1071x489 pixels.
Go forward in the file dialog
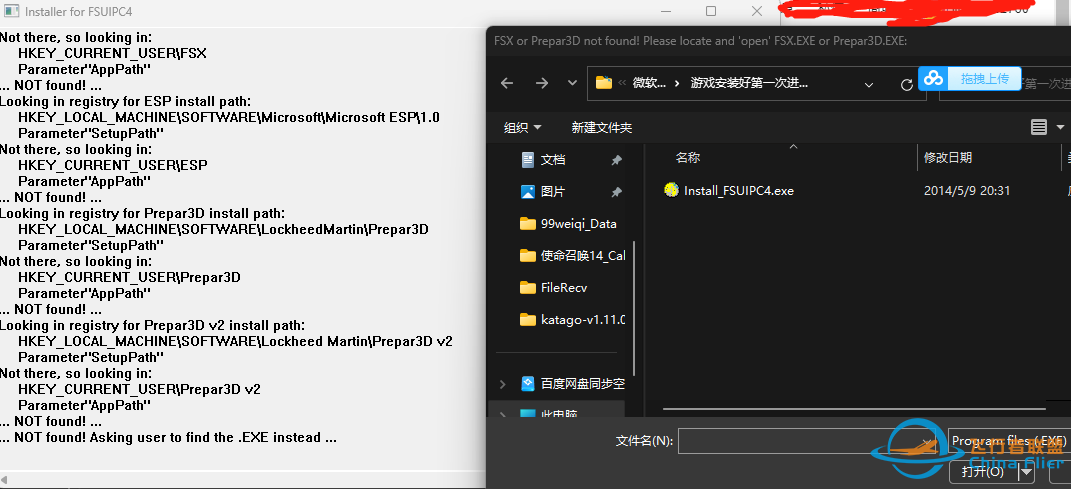[542, 83]
